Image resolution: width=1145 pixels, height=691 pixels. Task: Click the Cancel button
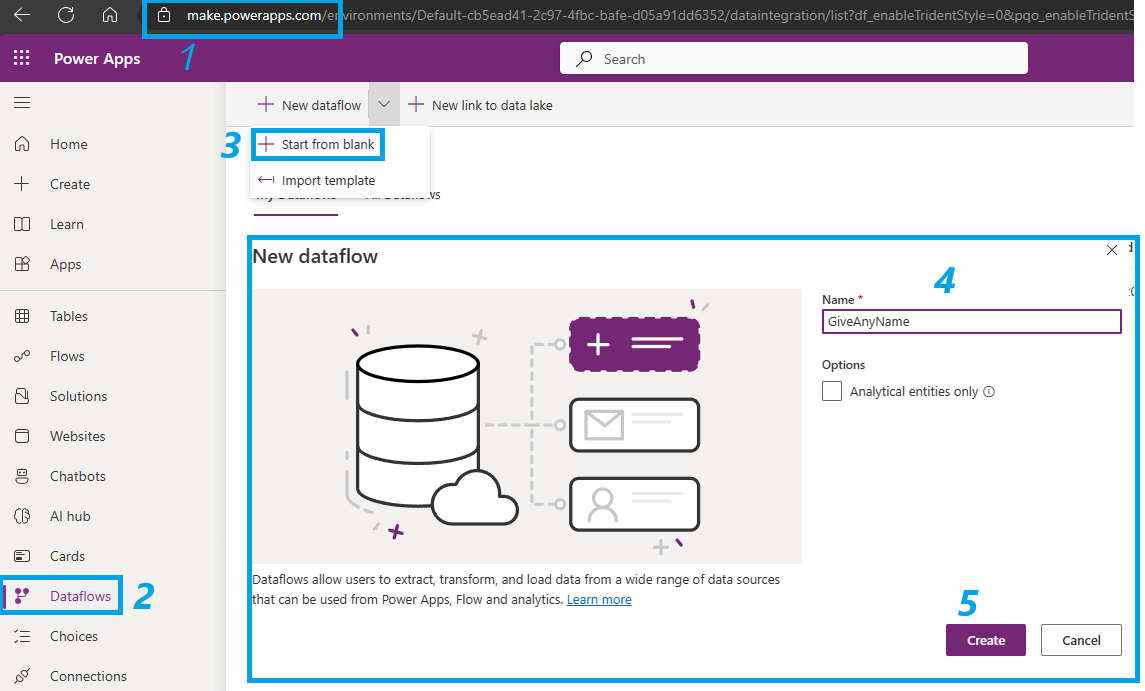[x=1081, y=640]
